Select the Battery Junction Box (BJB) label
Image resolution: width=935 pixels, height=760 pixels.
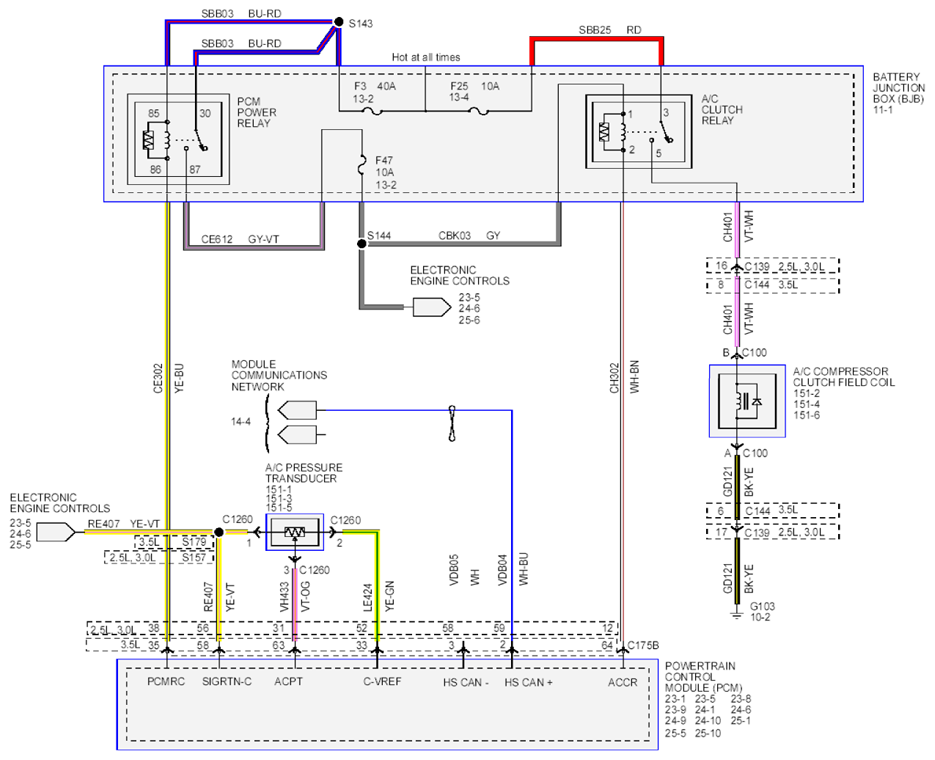[x=899, y=93]
